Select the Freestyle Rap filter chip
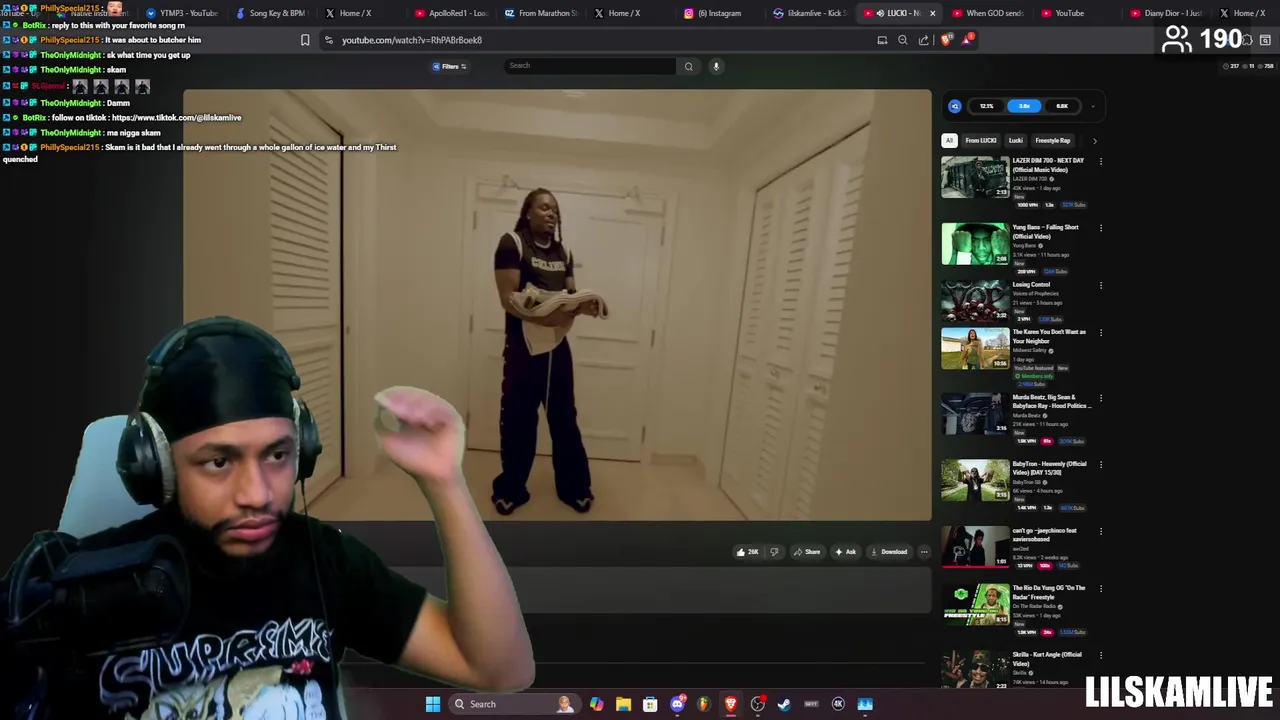 [x=1052, y=141]
